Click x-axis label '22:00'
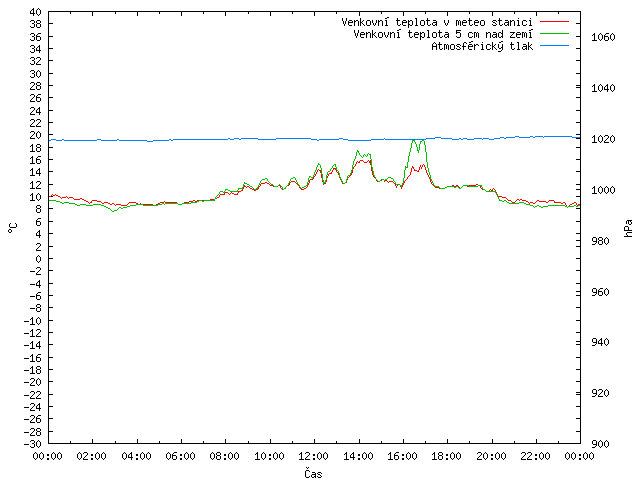 click(536, 456)
